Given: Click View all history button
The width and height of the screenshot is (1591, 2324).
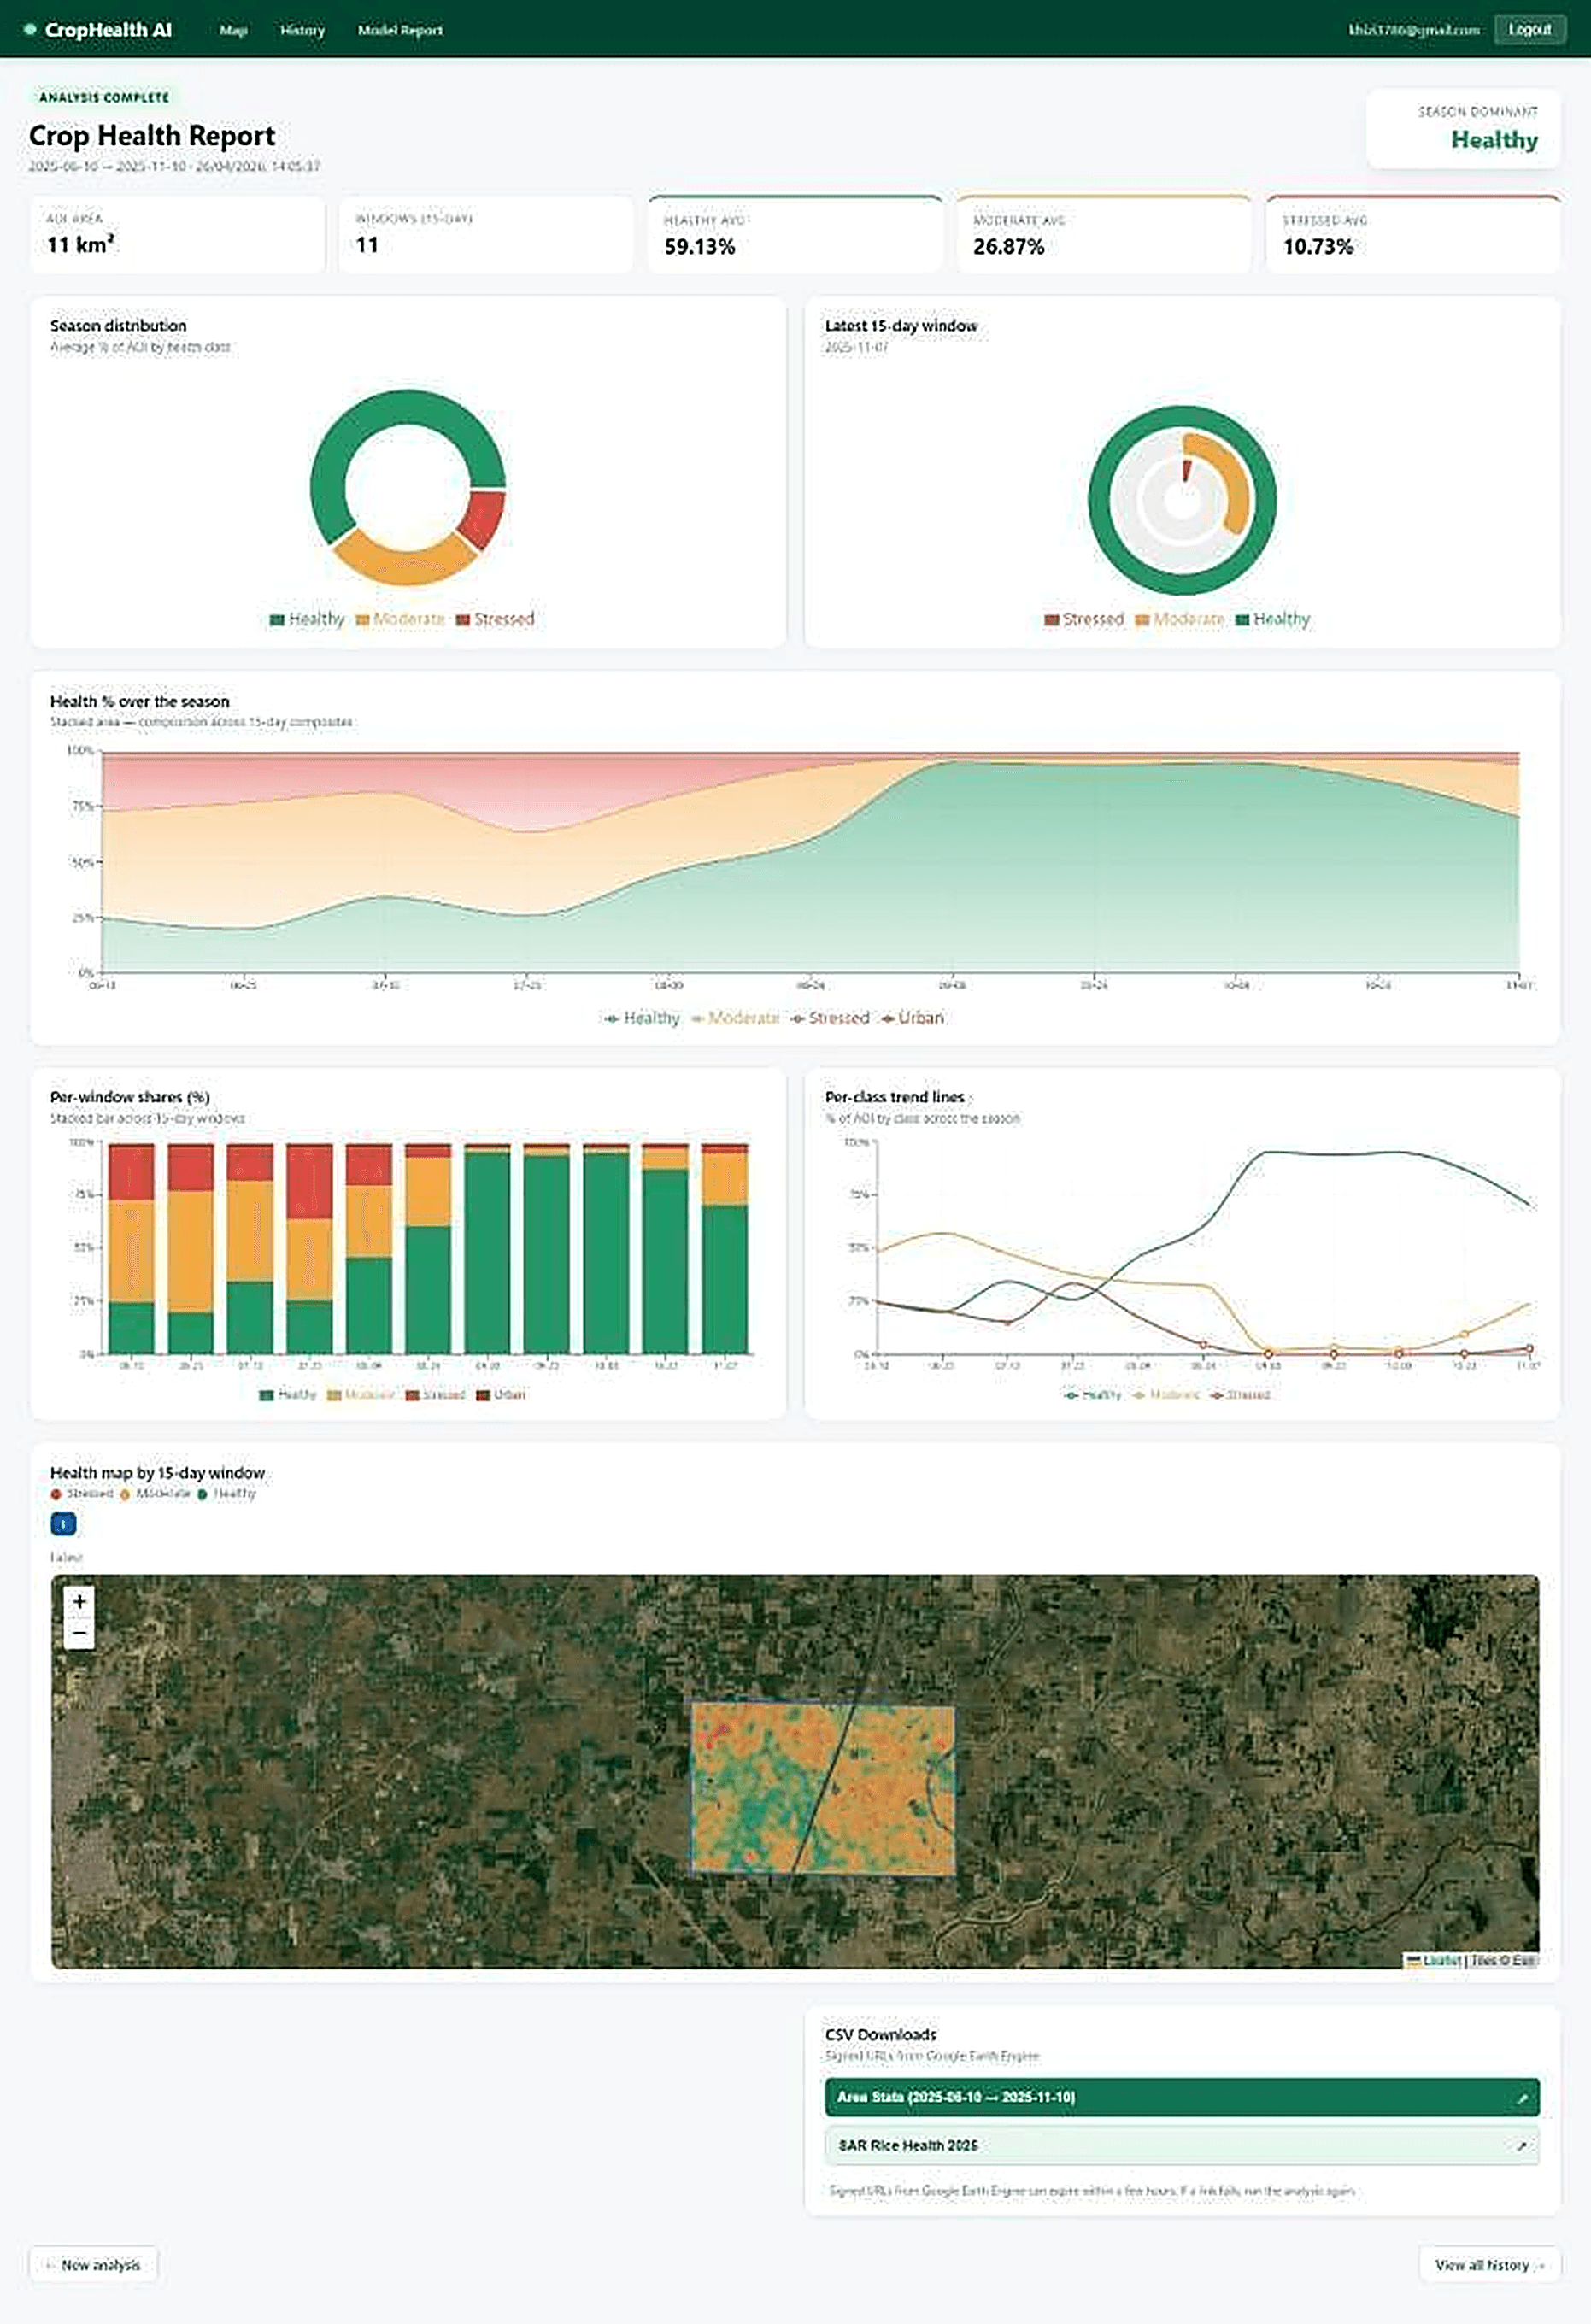Looking at the screenshot, I should click(1489, 2265).
